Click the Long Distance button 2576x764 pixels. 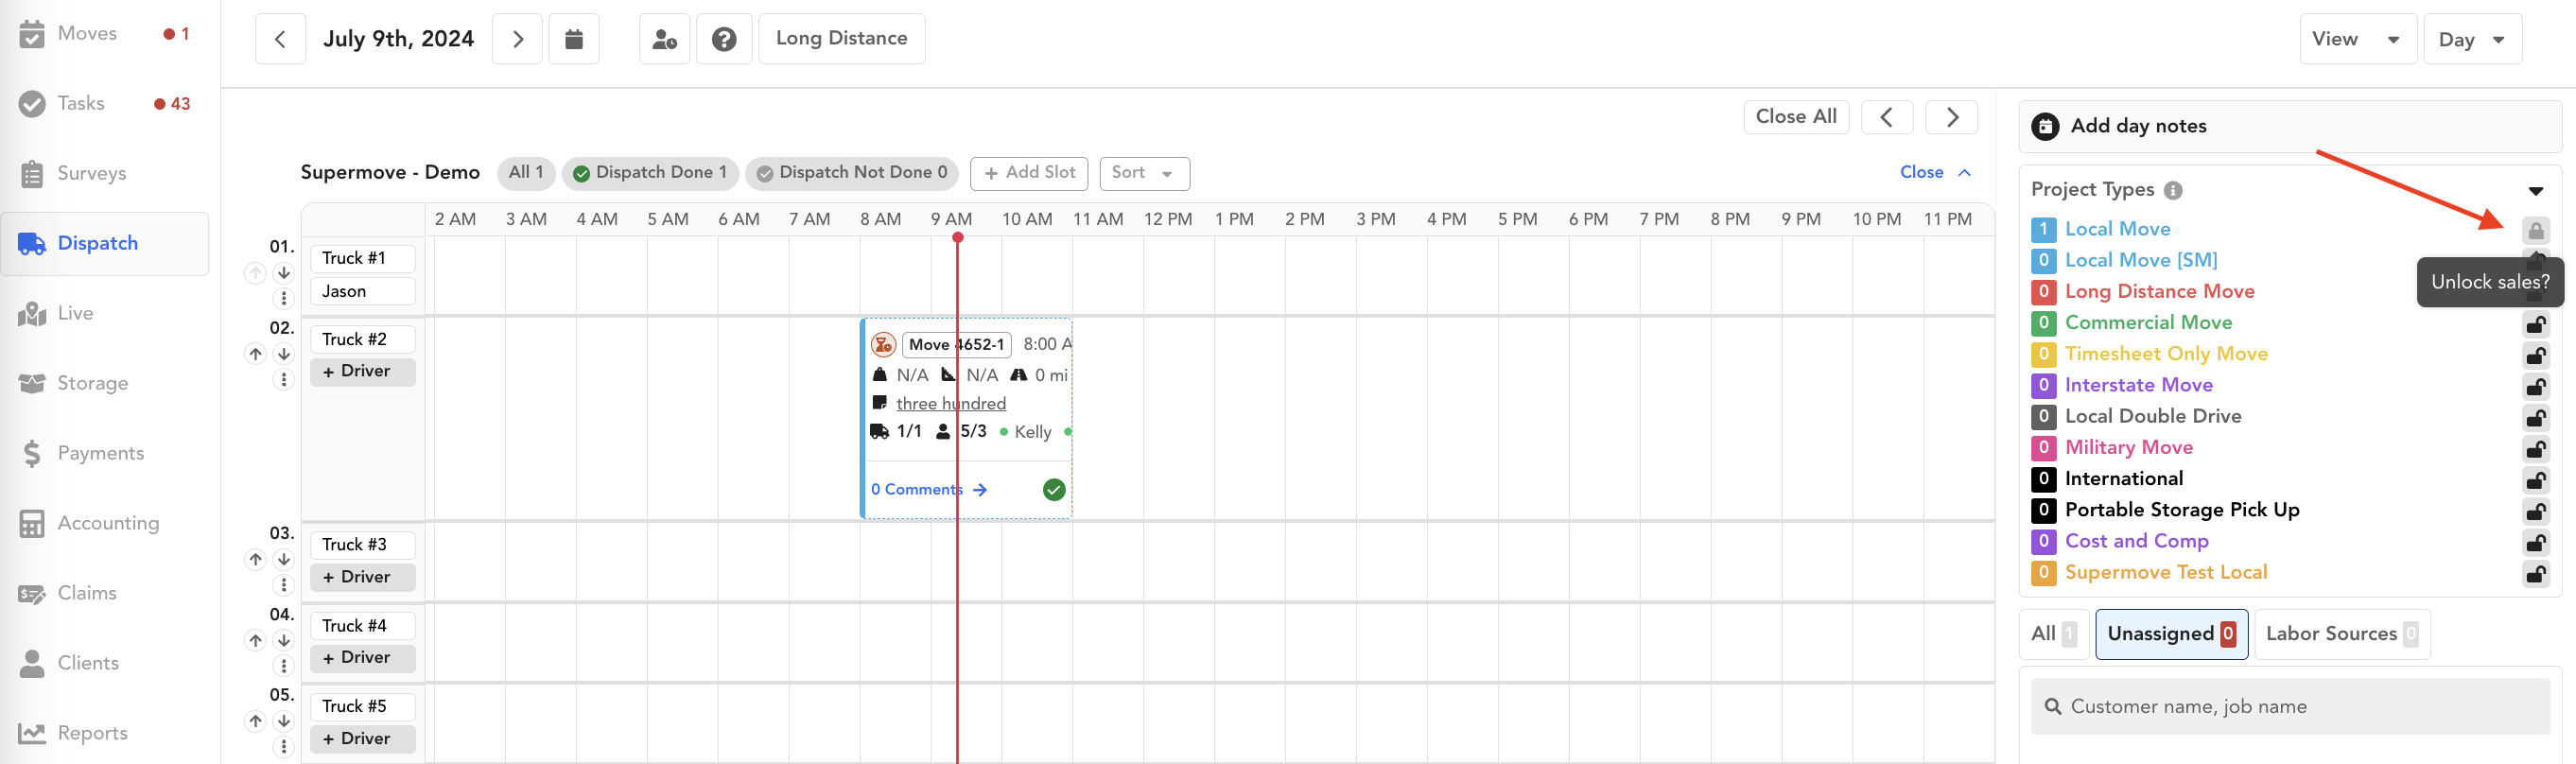[x=841, y=39]
